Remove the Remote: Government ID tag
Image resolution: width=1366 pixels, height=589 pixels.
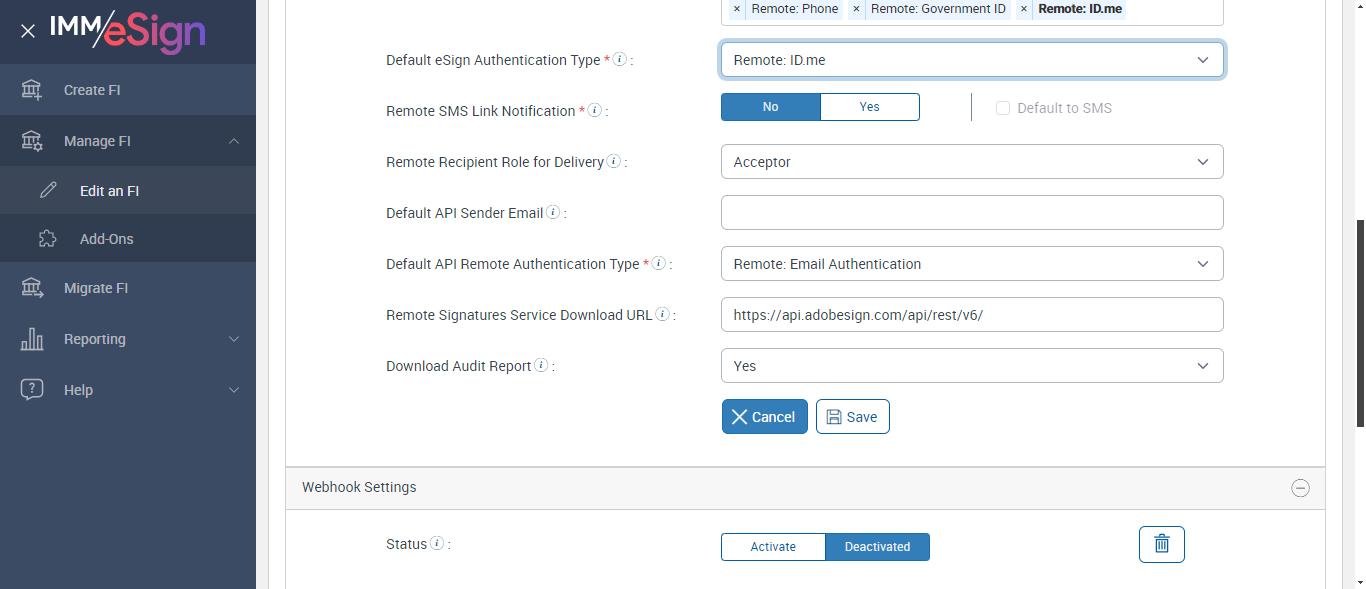856,9
